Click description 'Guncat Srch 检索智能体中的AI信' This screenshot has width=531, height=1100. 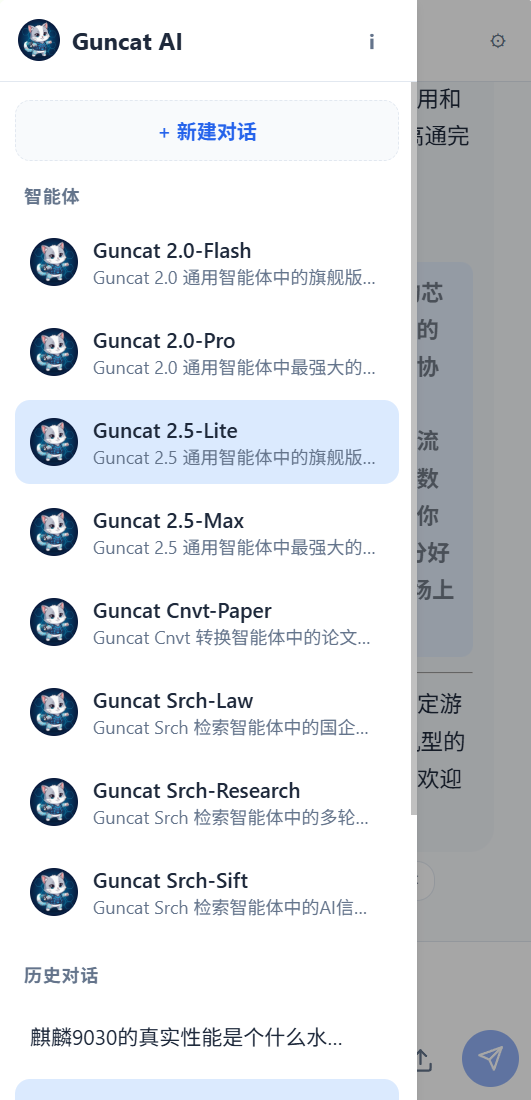231,908
